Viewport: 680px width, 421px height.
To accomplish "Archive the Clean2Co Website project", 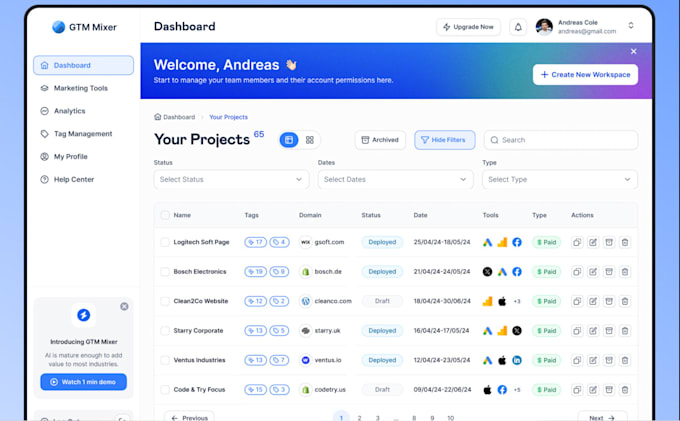I will (x=609, y=301).
